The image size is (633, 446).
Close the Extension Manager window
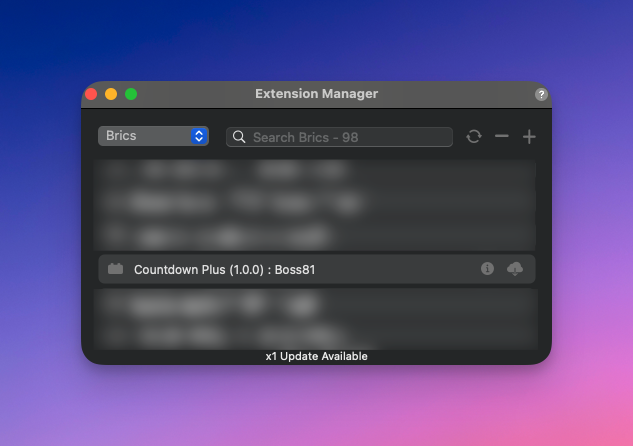[x=91, y=94]
